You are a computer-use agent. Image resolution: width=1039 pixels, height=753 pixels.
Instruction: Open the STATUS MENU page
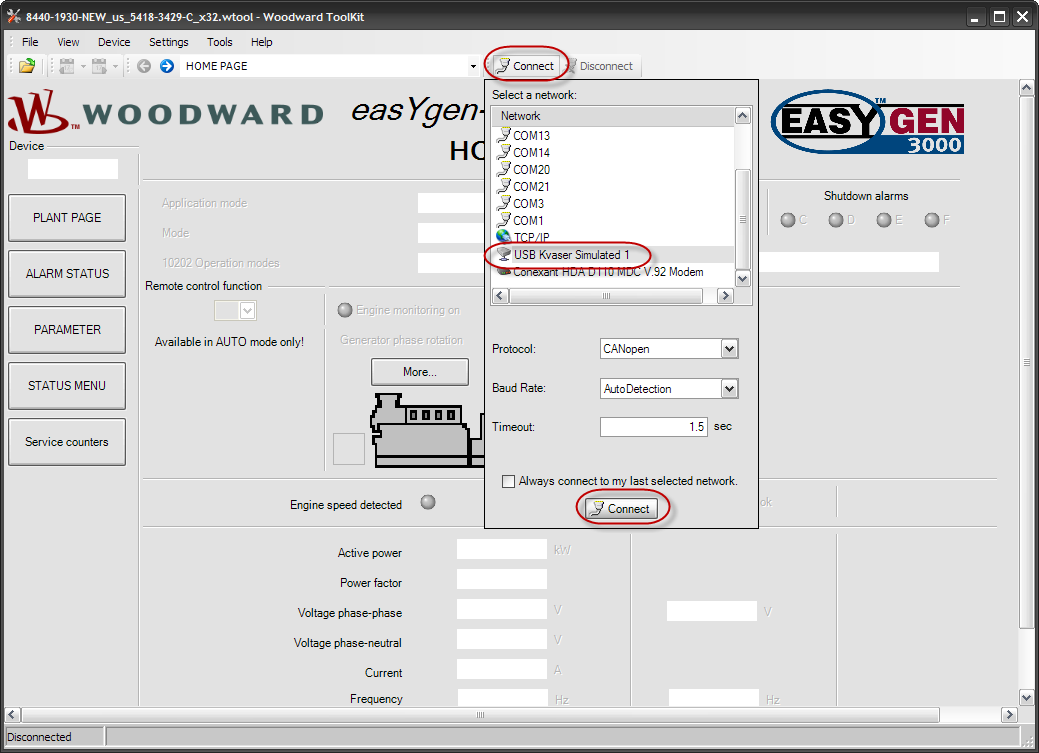pos(67,386)
